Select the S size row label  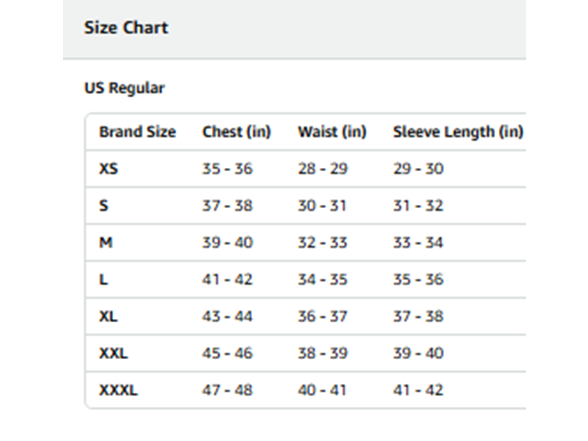(x=104, y=206)
